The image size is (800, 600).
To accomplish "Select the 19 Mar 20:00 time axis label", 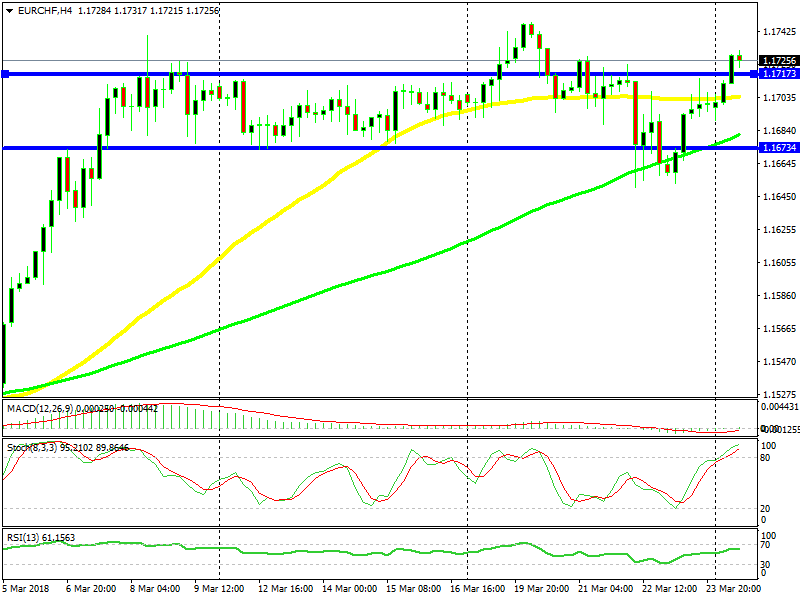I will (x=541, y=589).
